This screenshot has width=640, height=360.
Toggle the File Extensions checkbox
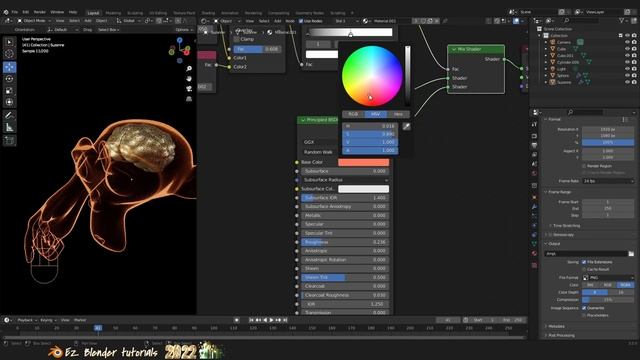coord(584,262)
